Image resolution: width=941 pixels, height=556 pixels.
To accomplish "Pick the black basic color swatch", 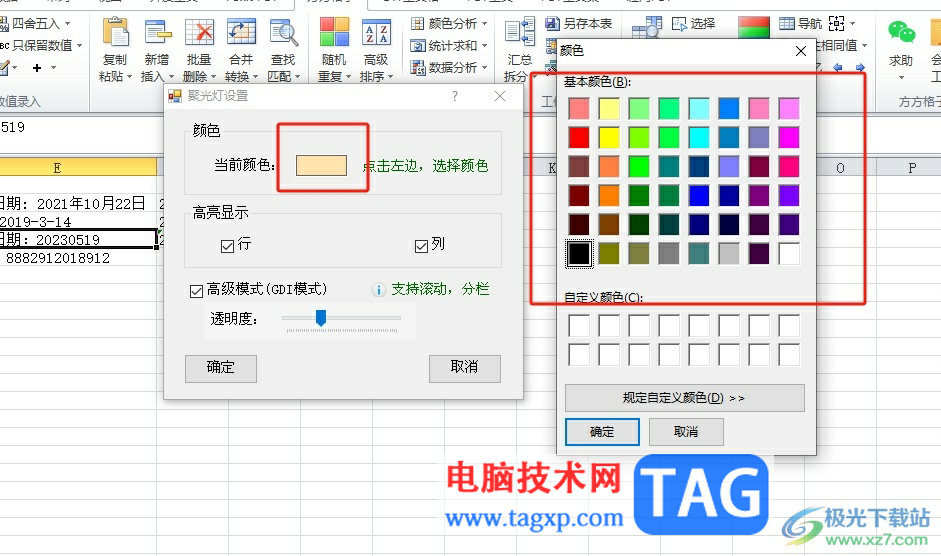I will coord(579,253).
